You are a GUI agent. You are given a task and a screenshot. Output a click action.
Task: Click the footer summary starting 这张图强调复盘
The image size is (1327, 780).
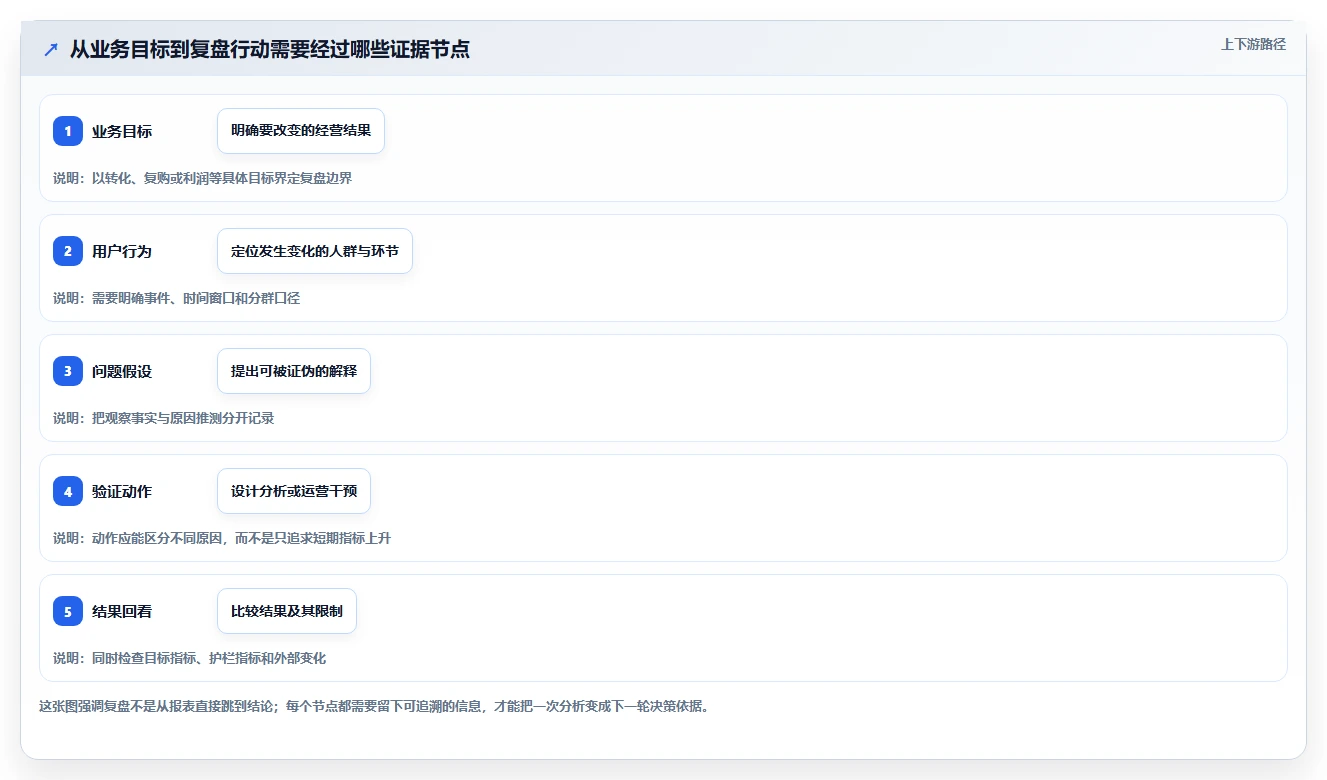[374, 706]
